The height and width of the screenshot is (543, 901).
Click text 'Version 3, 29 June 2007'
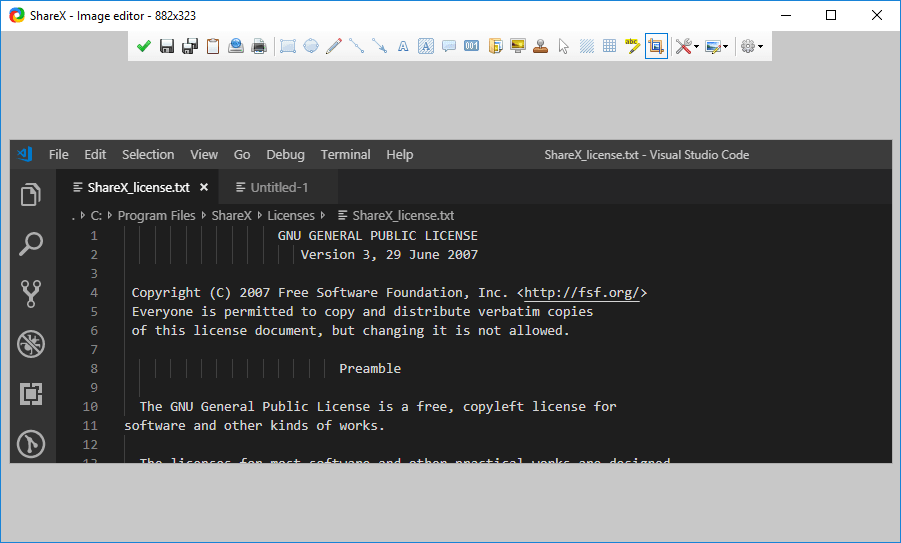[389, 255]
